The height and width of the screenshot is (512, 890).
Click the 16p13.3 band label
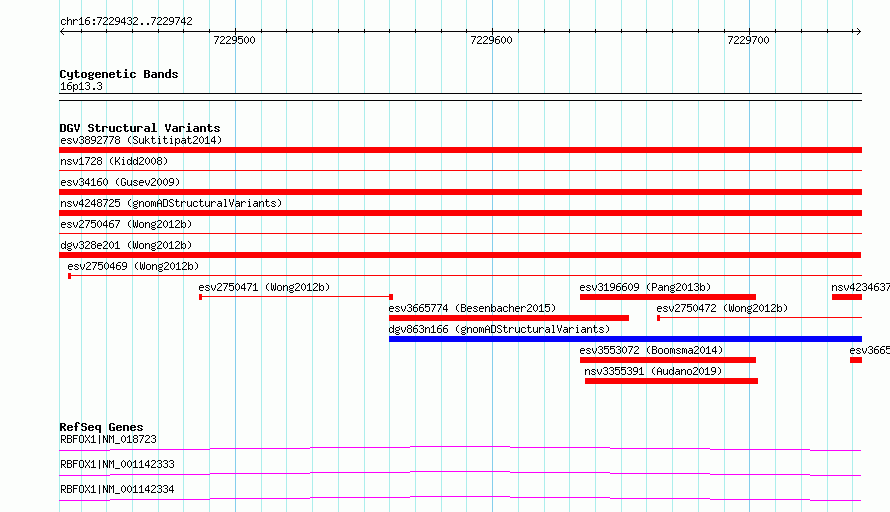[x=81, y=86]
